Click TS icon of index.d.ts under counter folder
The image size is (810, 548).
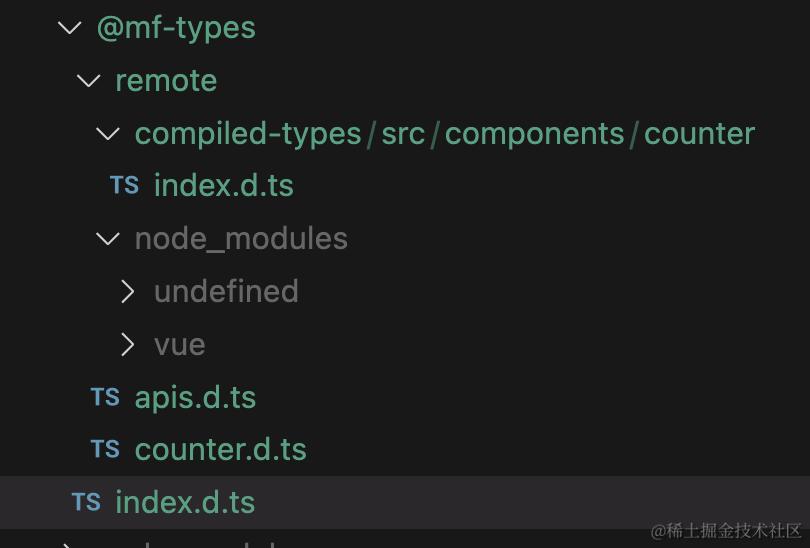coord(124,185)
